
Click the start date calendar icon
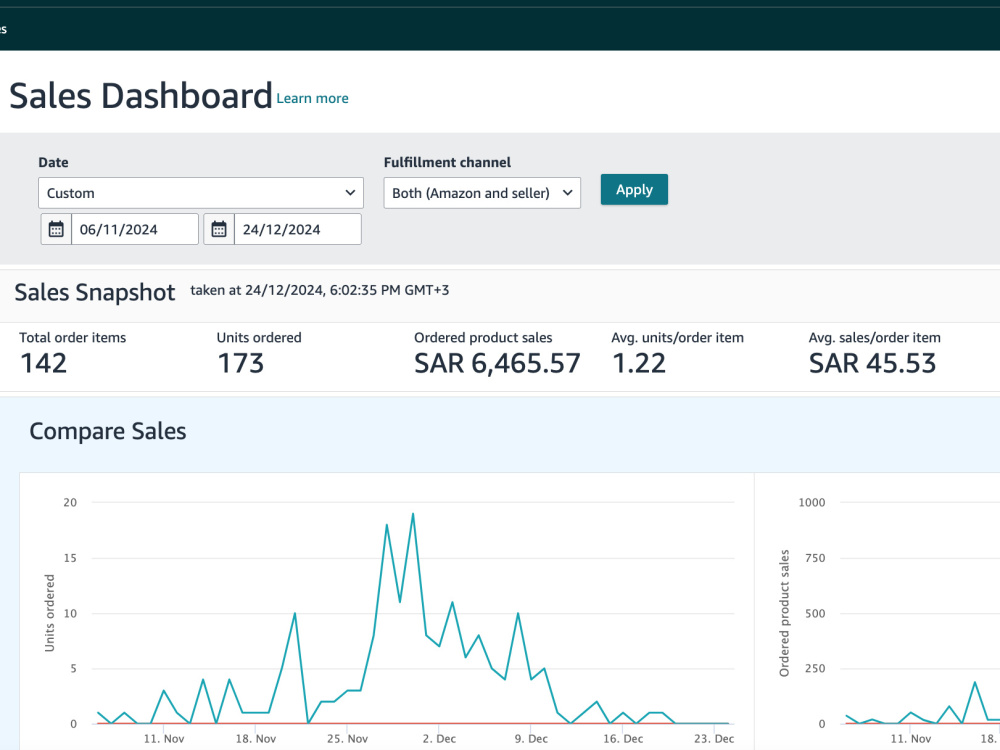point(56,229)
